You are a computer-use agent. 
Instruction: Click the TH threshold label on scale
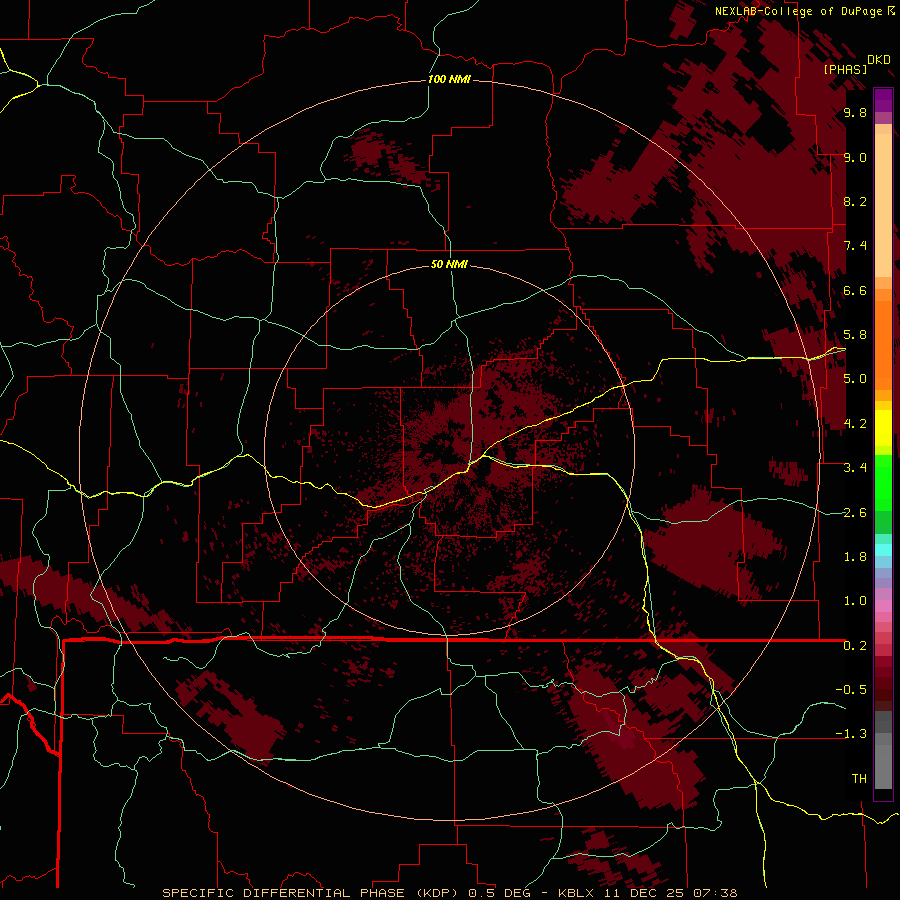pyautogui.click(x=859, y=779)
